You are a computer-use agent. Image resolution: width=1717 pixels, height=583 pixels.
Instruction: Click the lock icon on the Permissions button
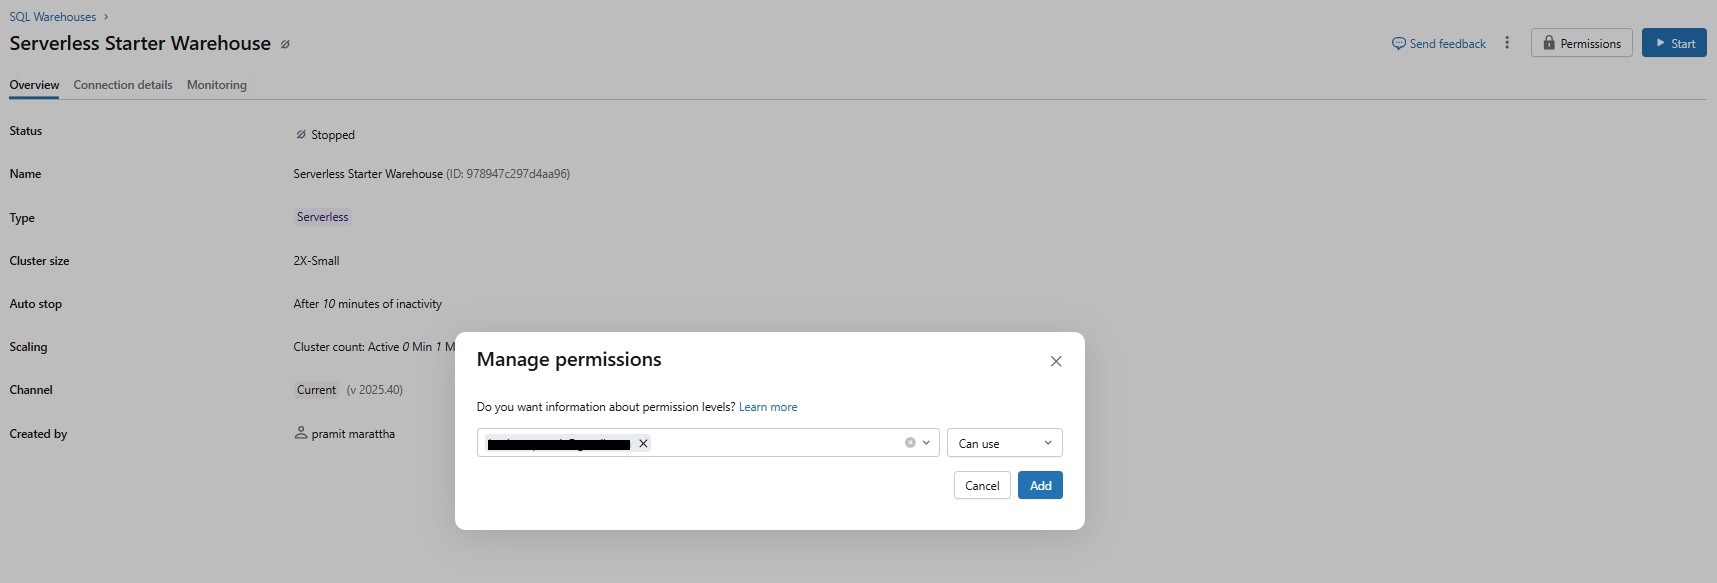tap(1550, 43)
